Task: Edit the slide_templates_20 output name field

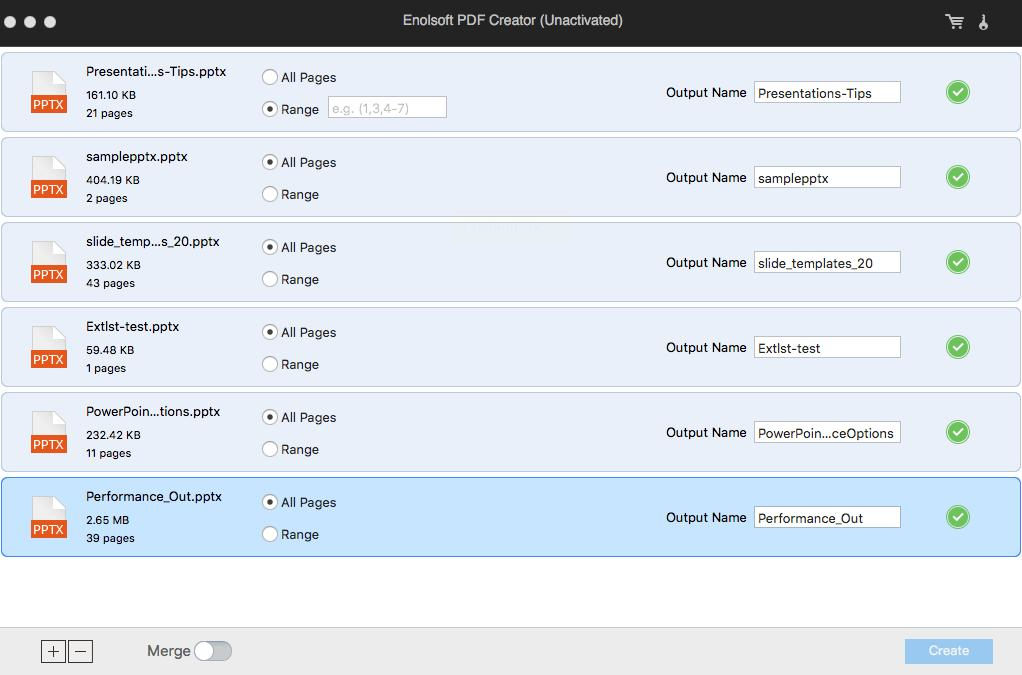Action: click(827, 263)
